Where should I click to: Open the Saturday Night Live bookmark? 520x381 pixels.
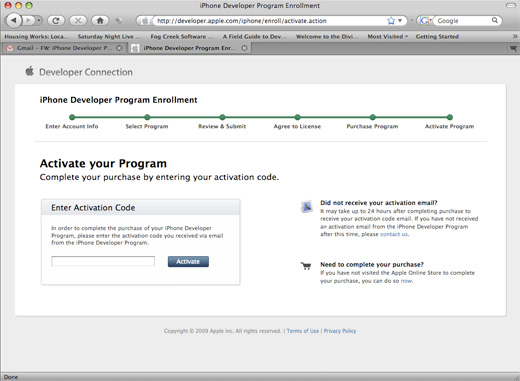click(109, 36)
